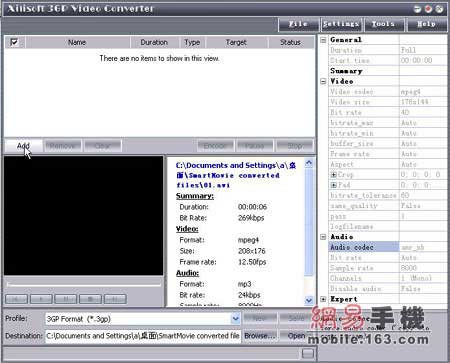450x363 pixels.
Task: Select the bitrate_min property row
Action: [388, 133]
